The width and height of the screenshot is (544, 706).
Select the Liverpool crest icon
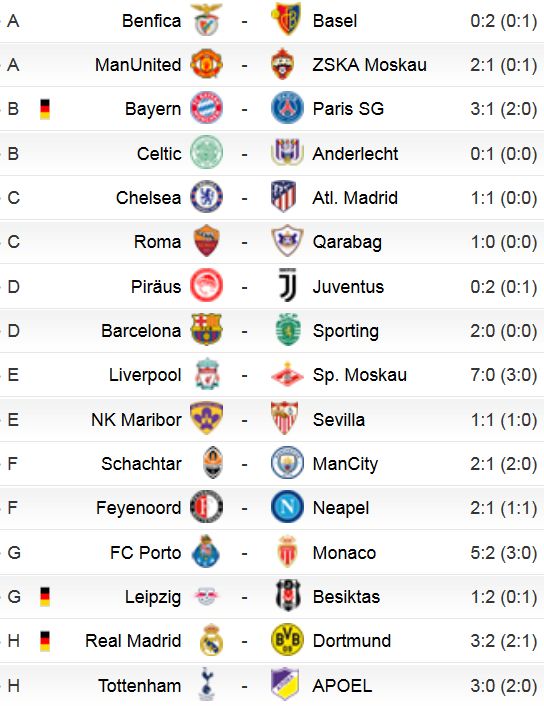coord(207,374)
